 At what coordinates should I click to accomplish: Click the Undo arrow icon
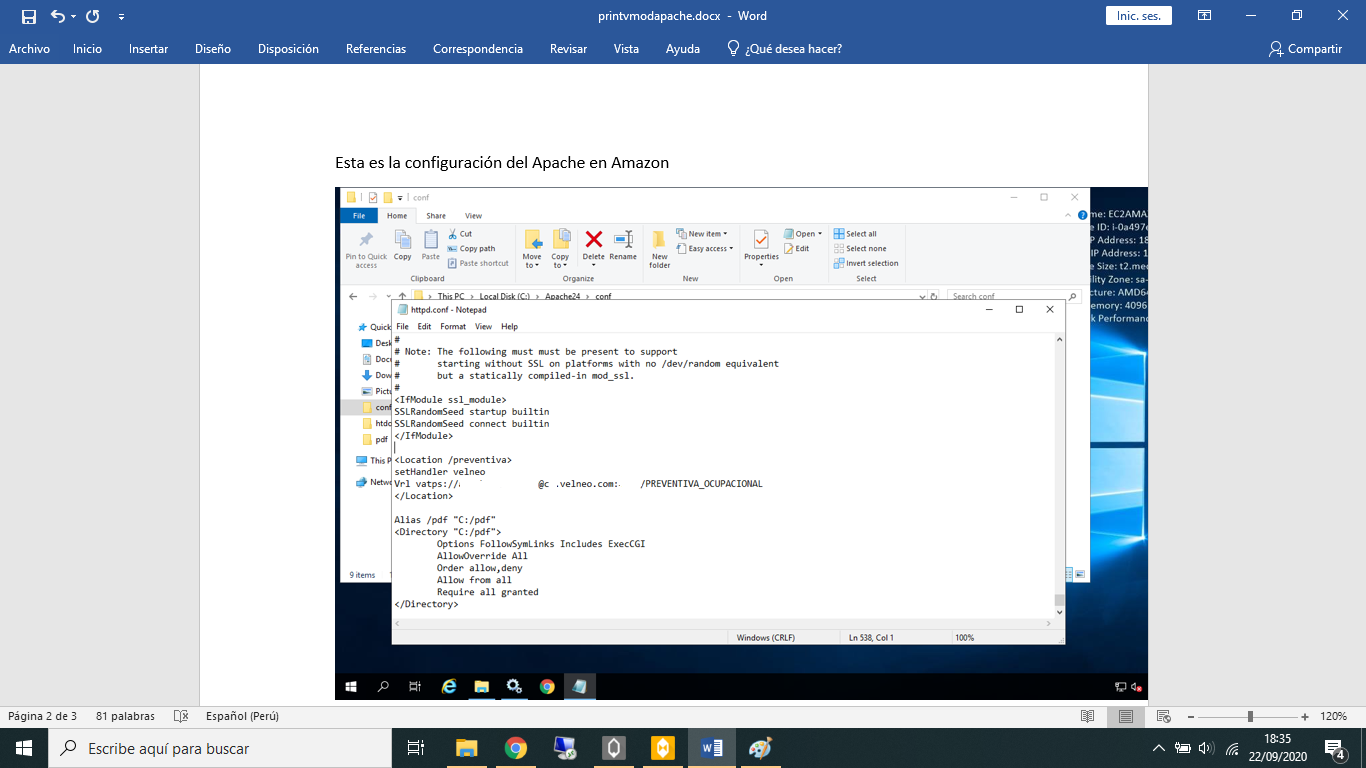[57, 16]
